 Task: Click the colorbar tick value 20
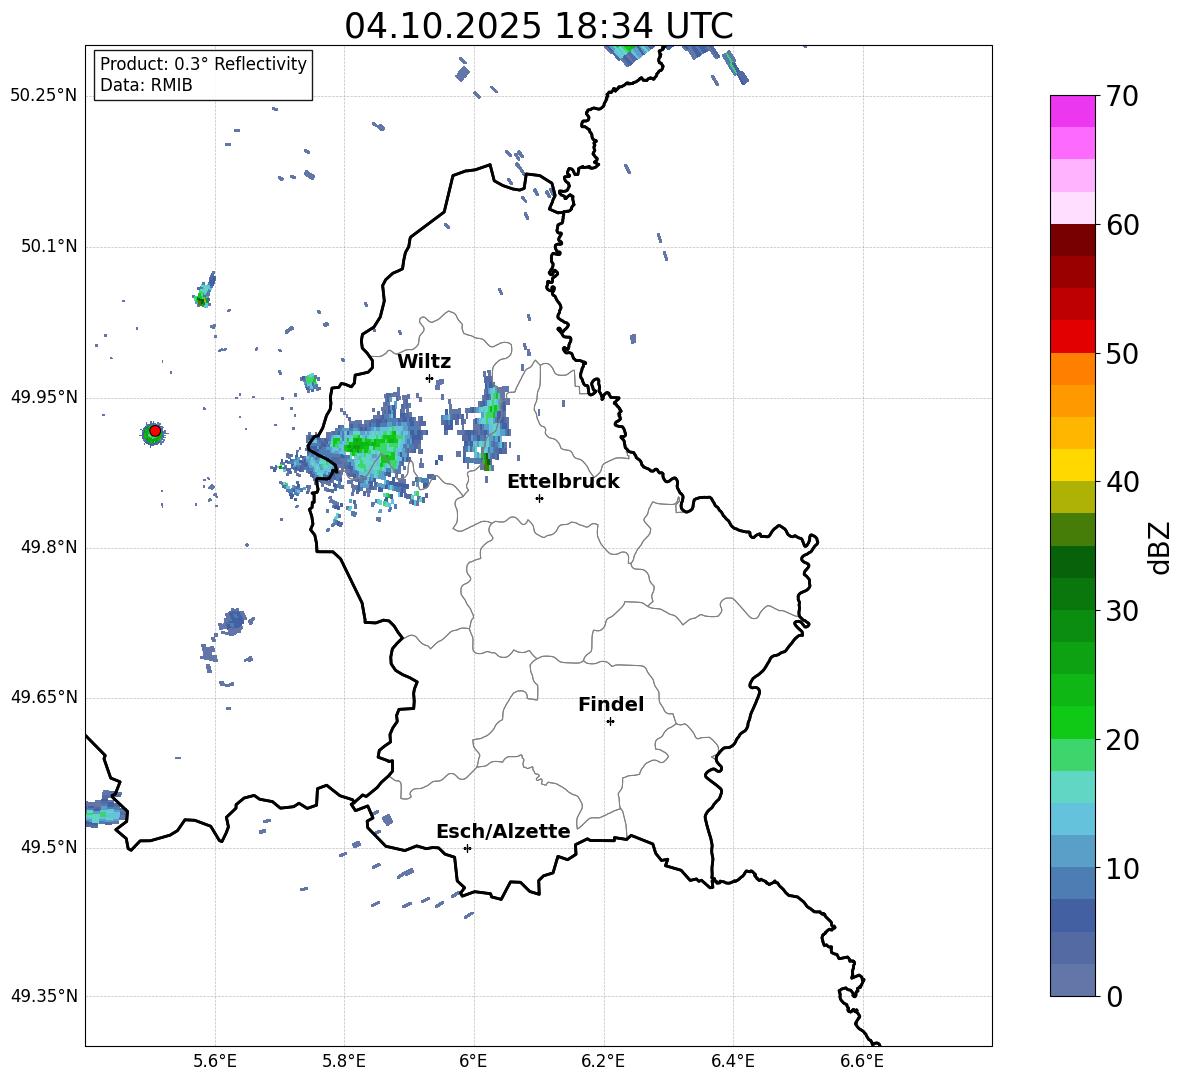point(1122,739)
